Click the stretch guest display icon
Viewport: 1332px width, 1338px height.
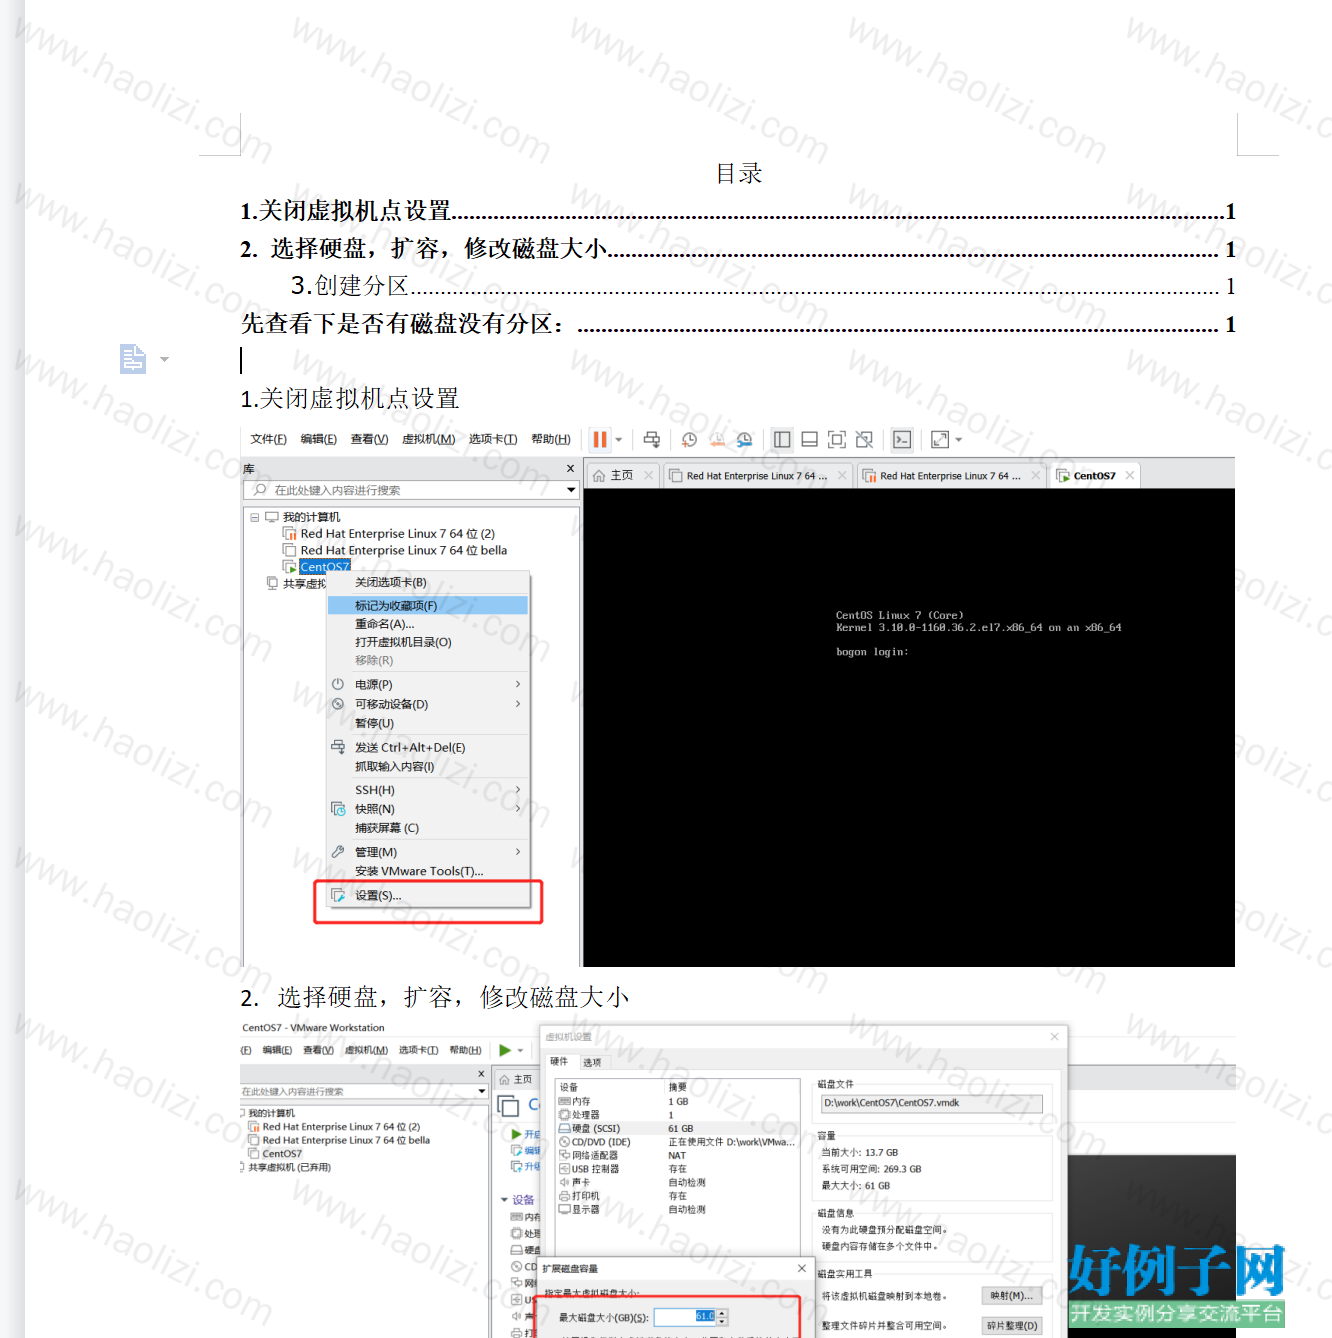tap(940, 439)
